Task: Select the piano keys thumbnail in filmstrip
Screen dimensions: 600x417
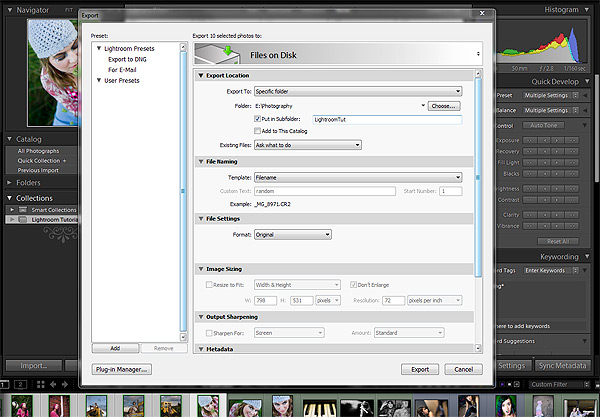Action: [x=320, y=408]
